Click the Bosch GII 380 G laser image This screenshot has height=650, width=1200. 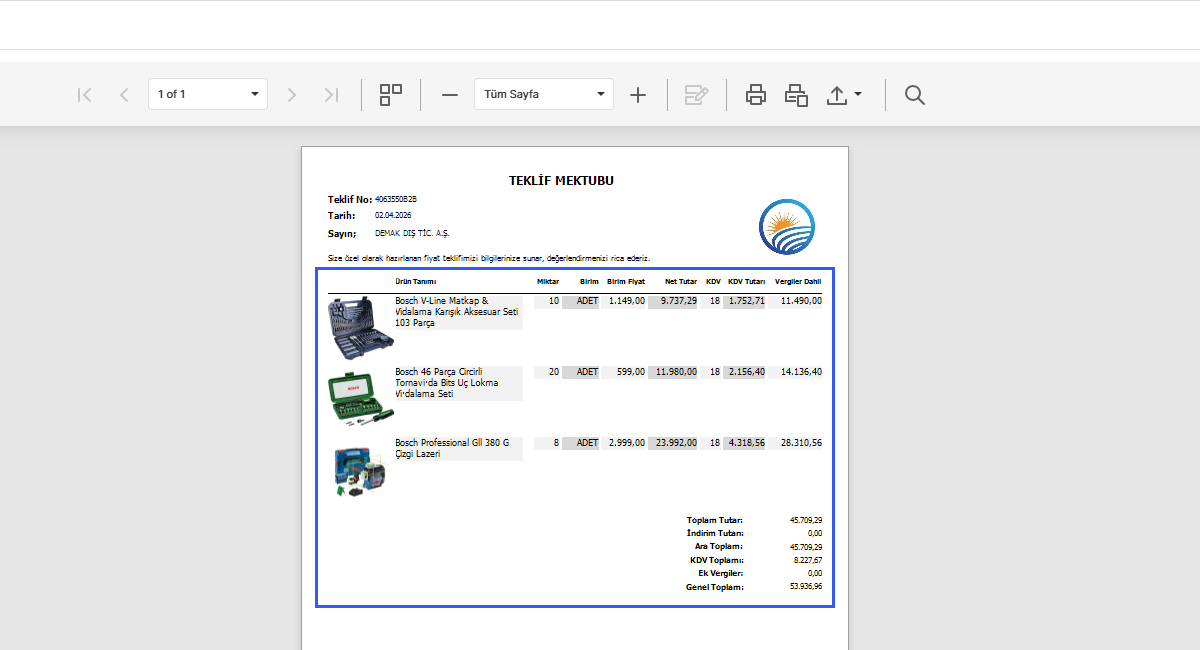pos(360,470)
